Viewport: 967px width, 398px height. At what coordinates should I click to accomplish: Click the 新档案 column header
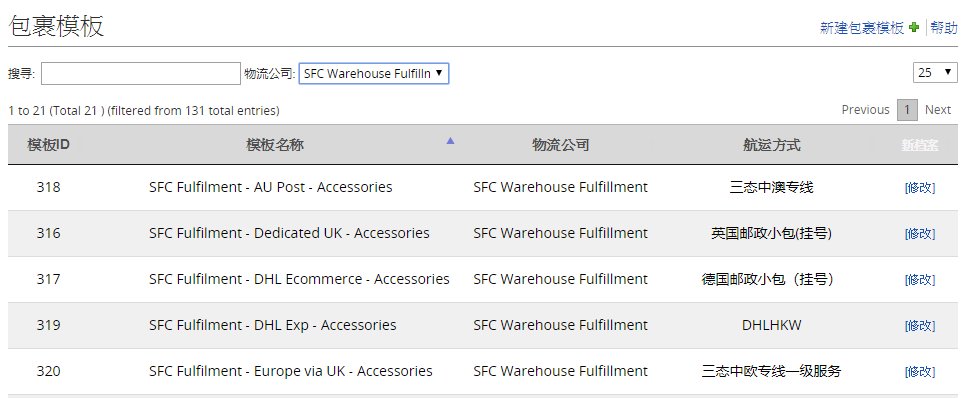tap(920, 145)
